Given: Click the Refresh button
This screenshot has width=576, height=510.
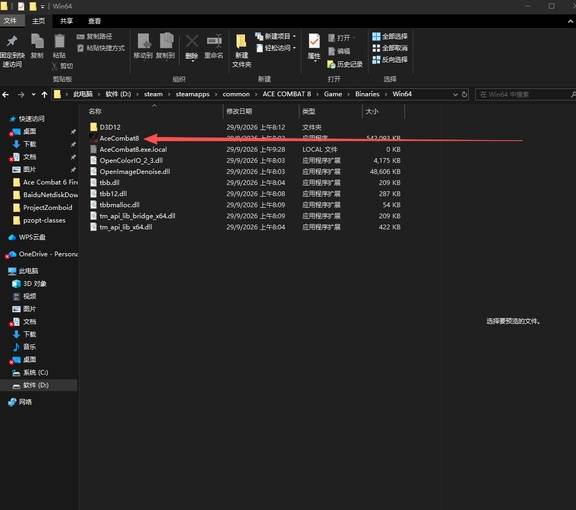Looking at the screenshot, I should (464, 94).
